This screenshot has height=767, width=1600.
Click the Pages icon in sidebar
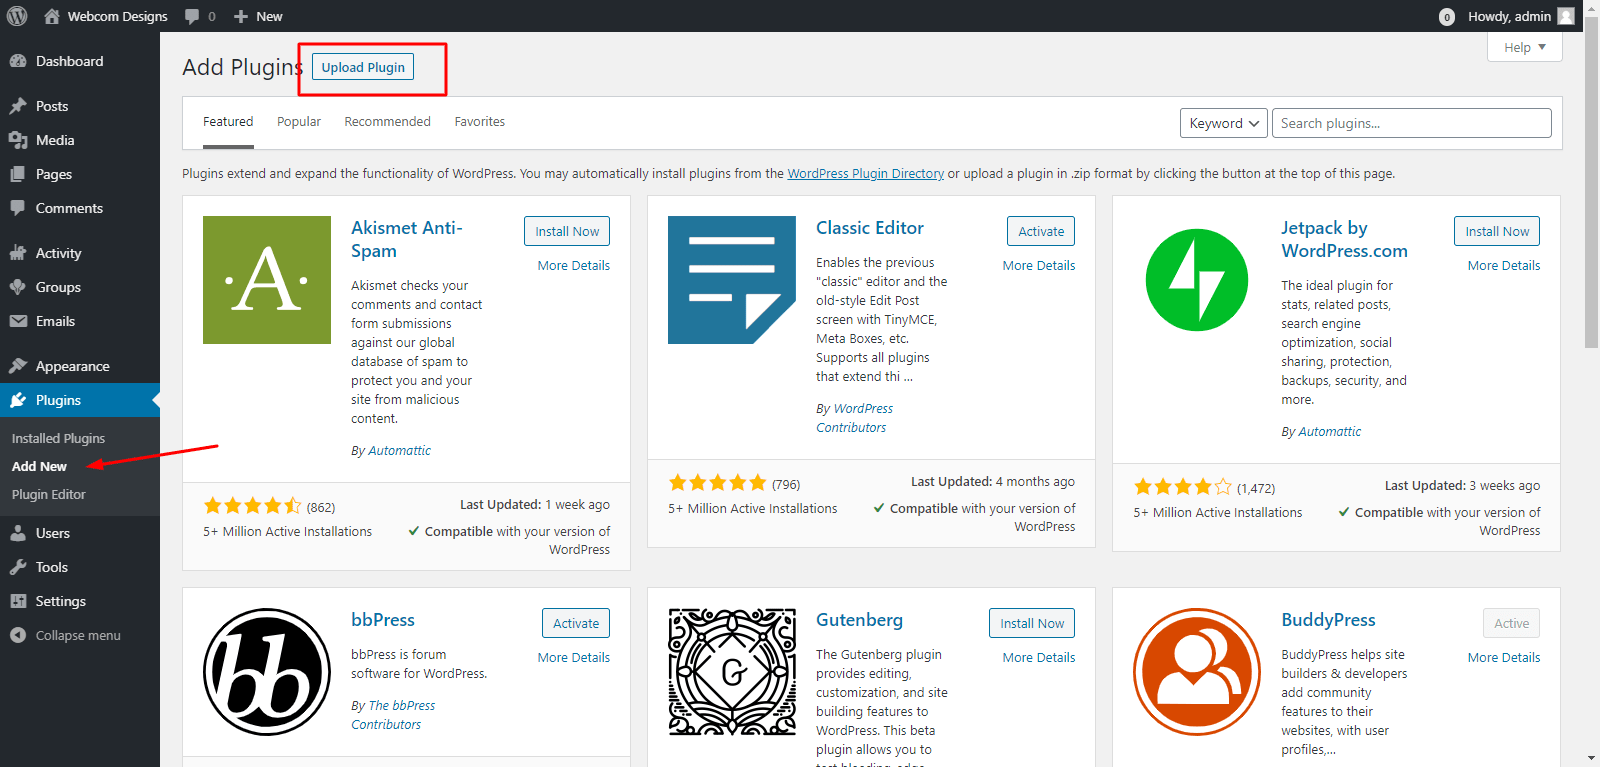18,174
